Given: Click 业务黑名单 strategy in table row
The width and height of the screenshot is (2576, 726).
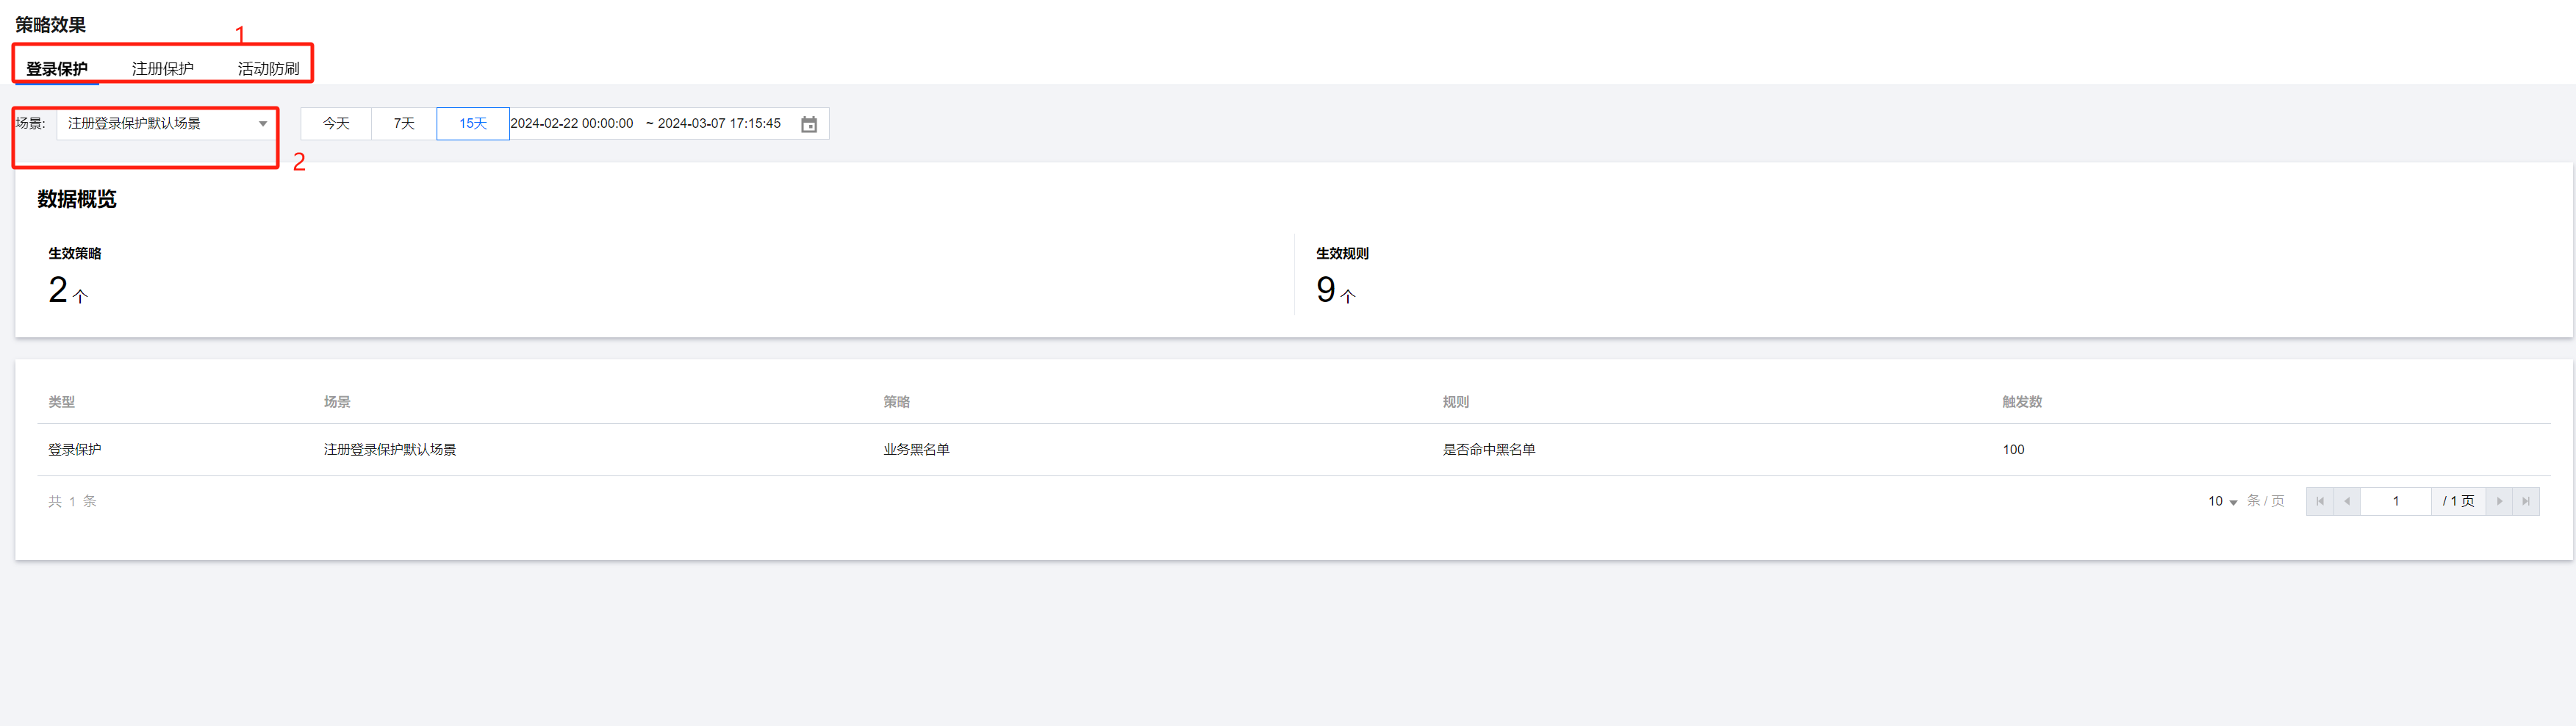Looking at the screenshot, I should (x=916, y=450).
